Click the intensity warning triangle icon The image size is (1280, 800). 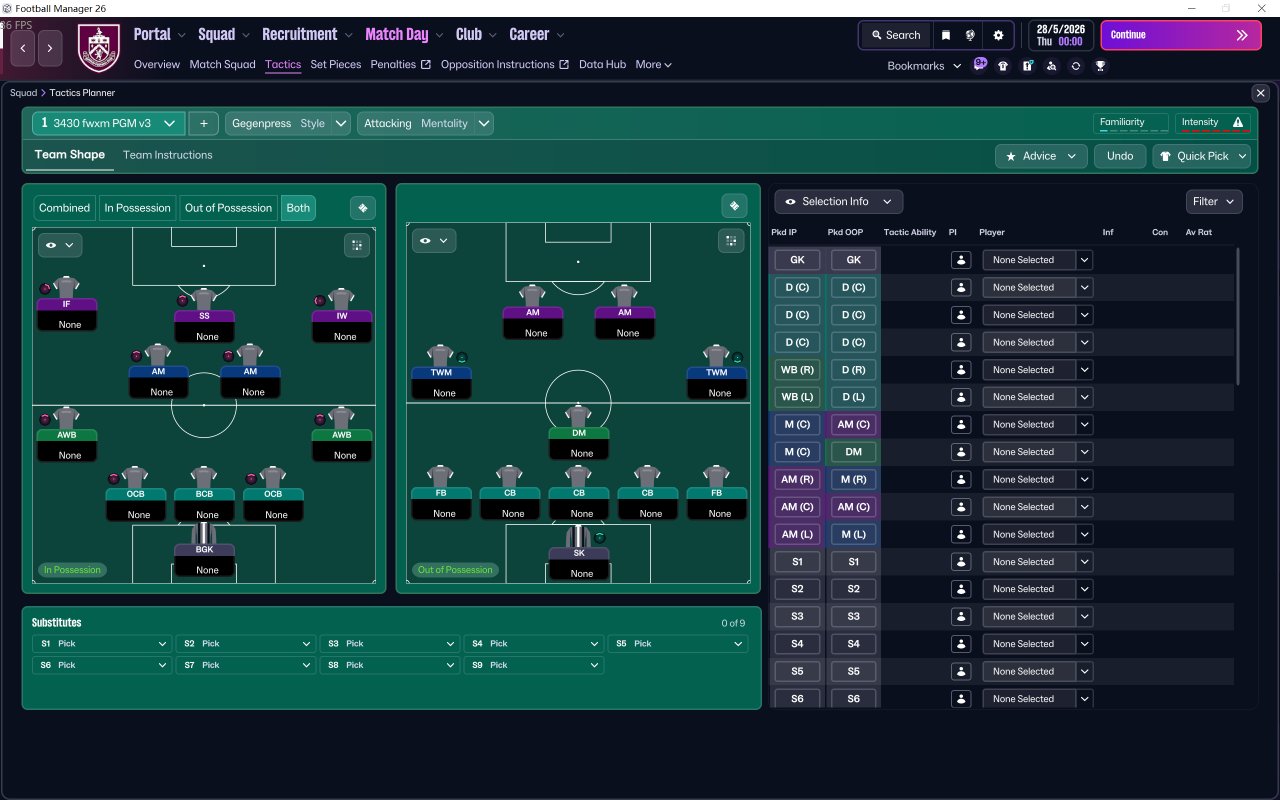click(1238, 123)
